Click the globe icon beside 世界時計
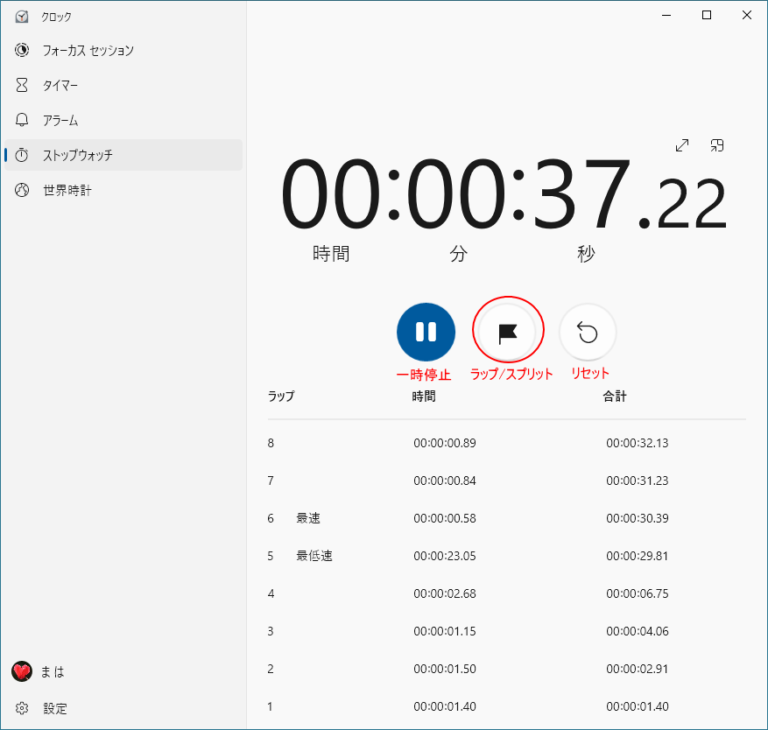The width and height of the screenshot is (768, 730). coord(22,190)
